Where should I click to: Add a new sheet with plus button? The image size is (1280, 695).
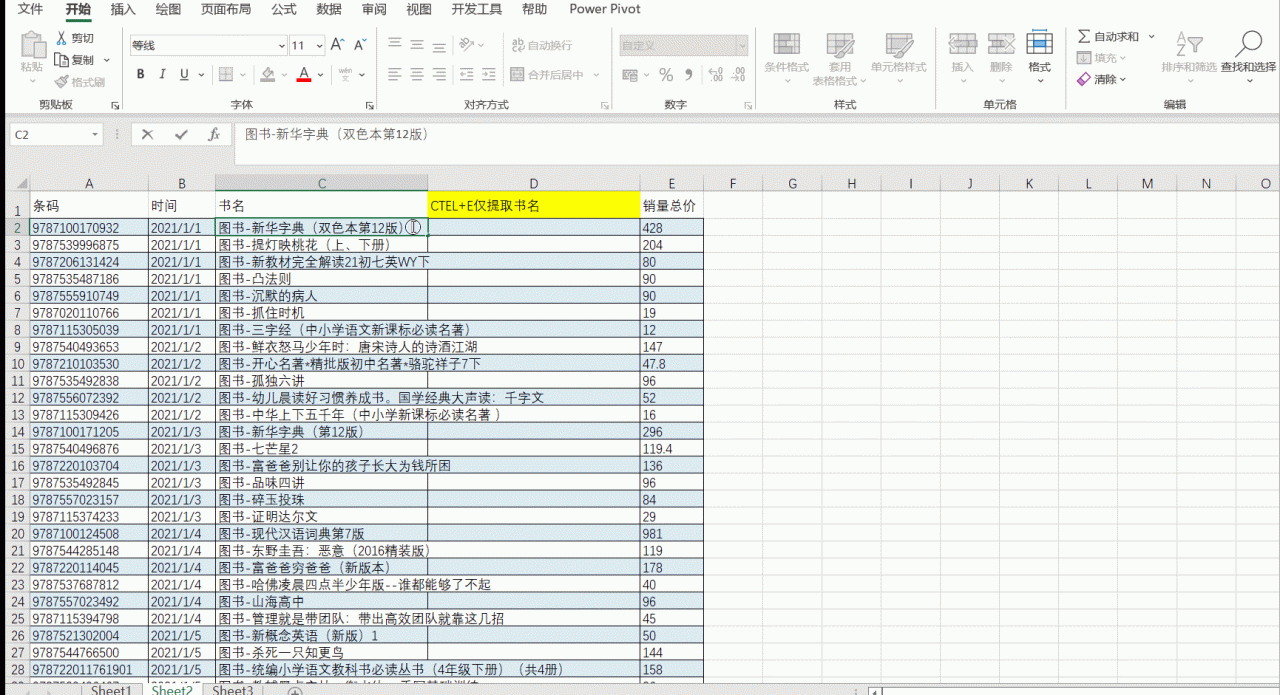(x=296, y=691)
